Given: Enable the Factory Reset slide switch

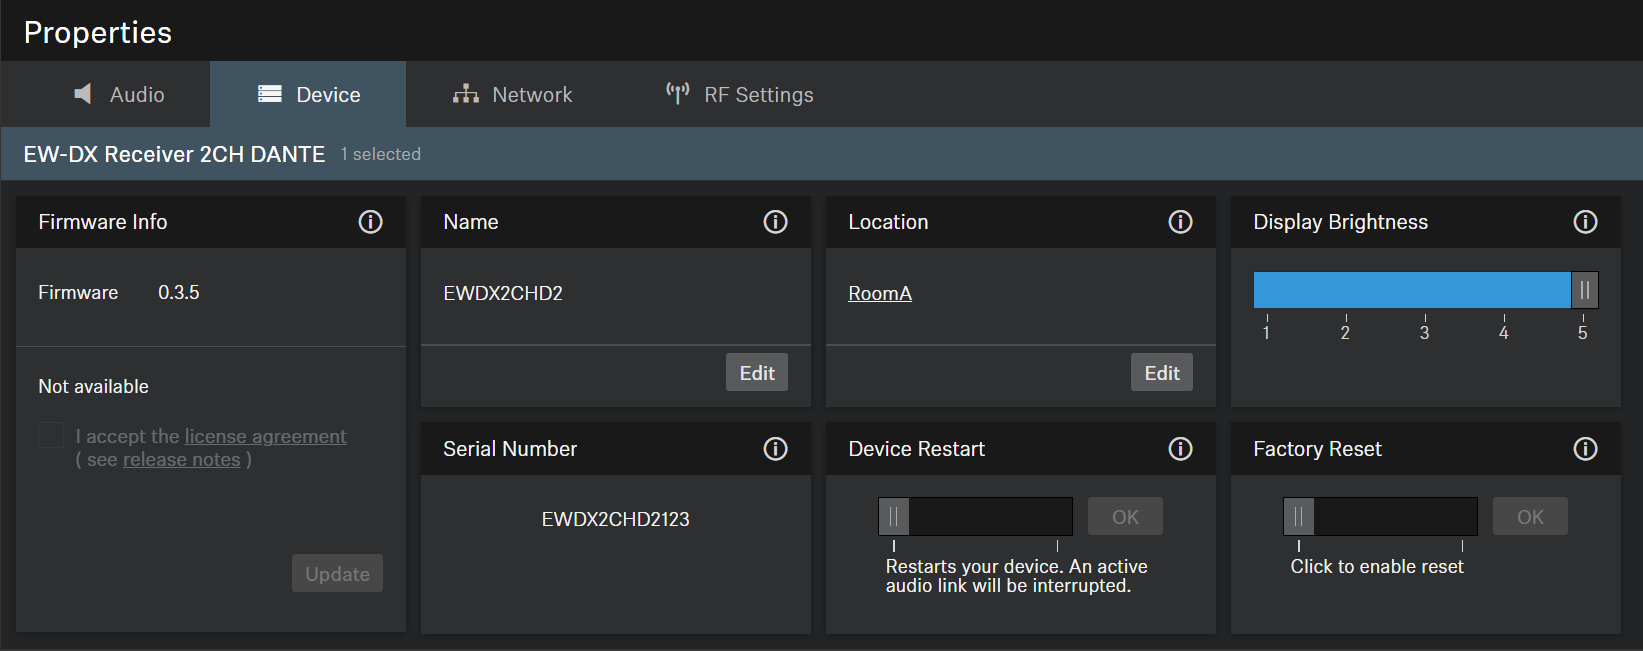Looking at the screenshot, I should (x=1299, y=517).
